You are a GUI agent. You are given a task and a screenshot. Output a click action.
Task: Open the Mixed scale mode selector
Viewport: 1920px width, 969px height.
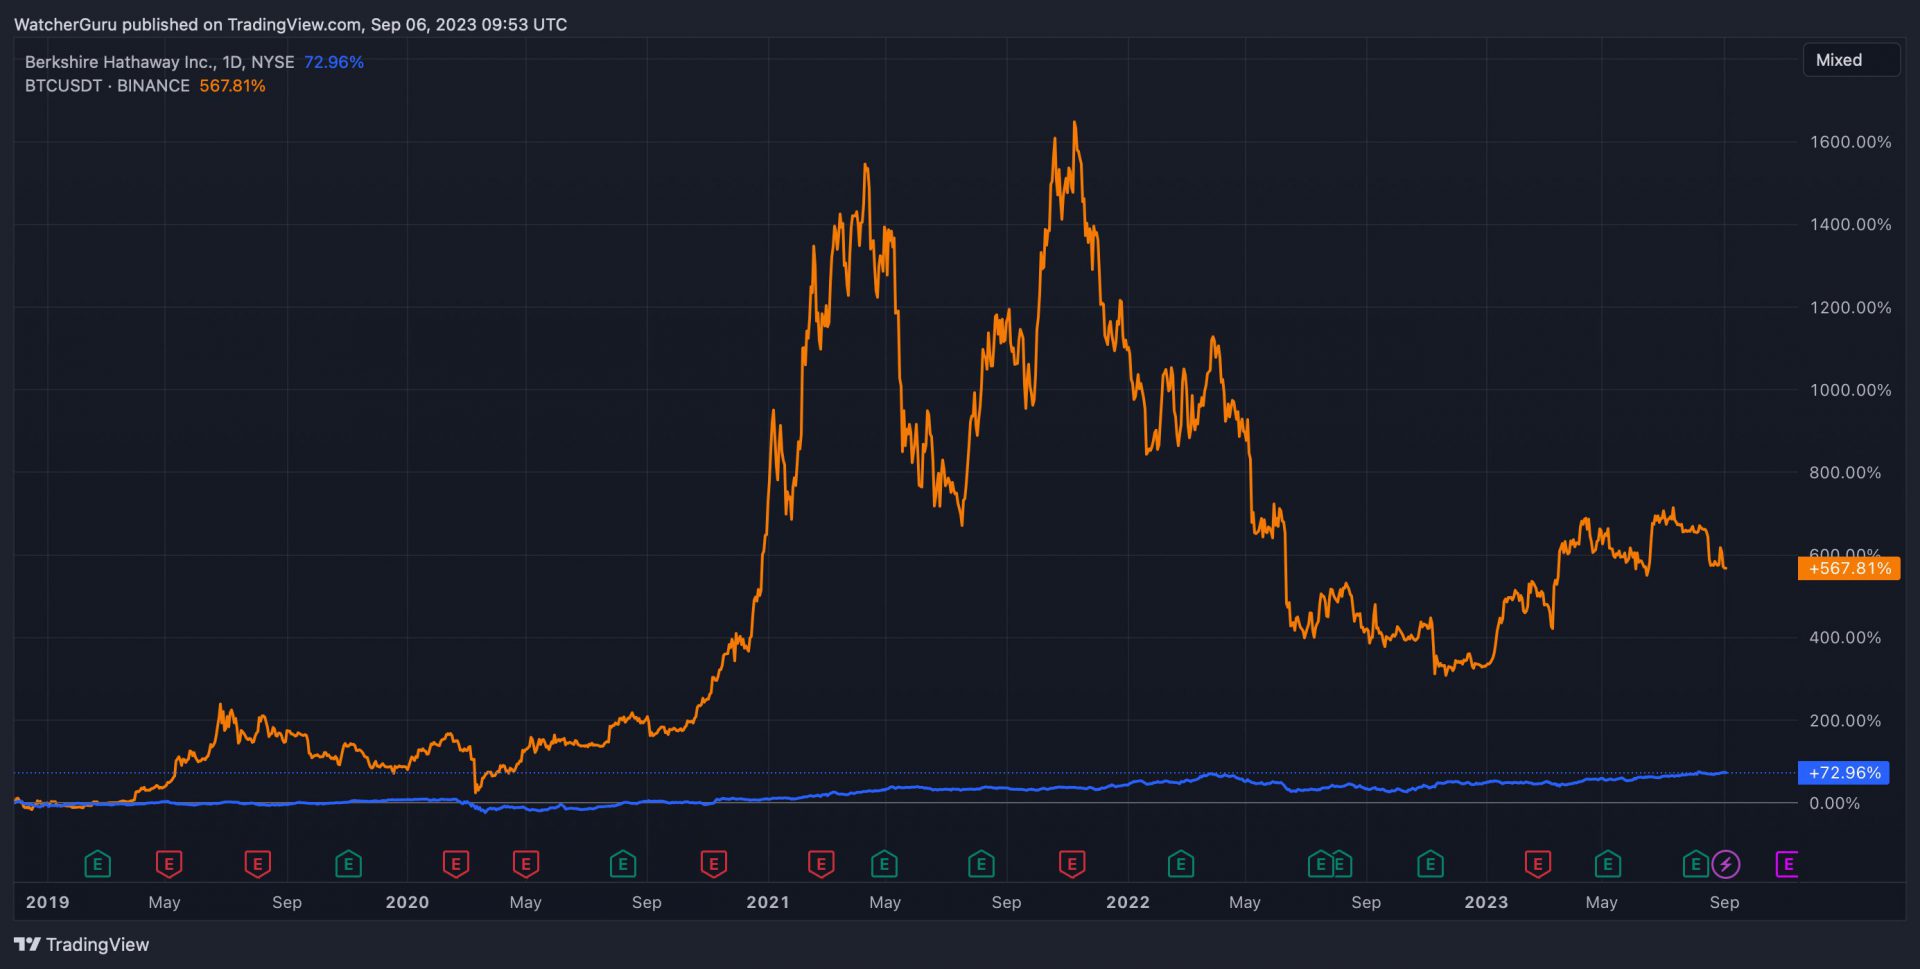(x=1850, y=60)
